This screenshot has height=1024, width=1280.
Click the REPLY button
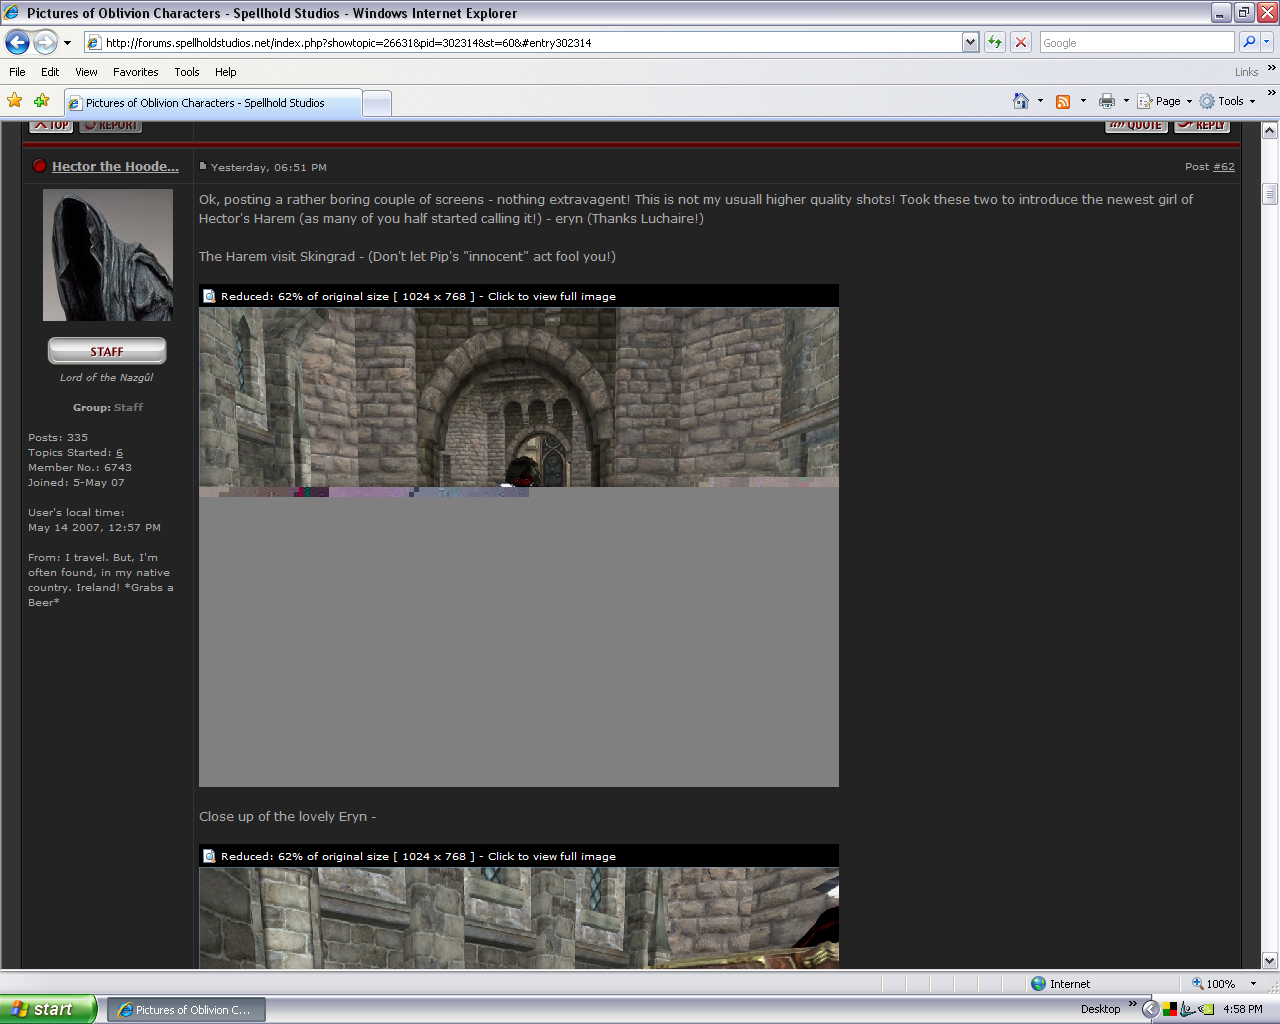tap(1202, 126)
